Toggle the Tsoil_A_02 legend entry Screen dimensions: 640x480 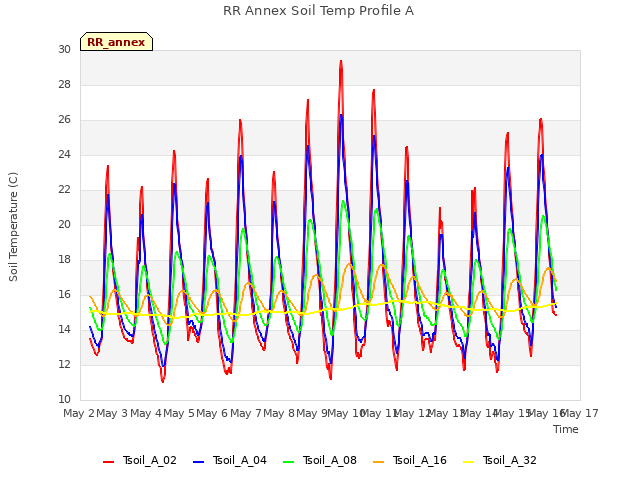[140, 461]
